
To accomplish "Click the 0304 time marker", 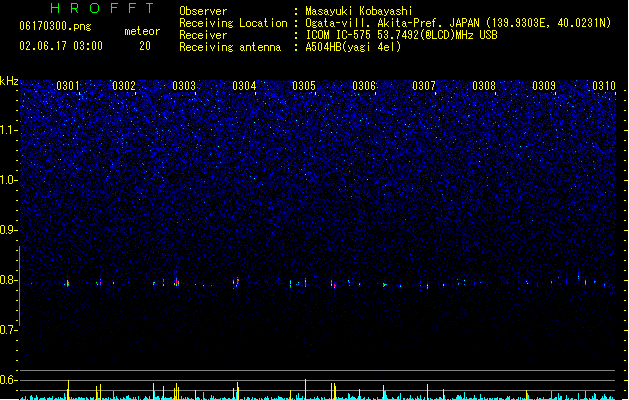I will pyautogui.click(x=244, y=86).
